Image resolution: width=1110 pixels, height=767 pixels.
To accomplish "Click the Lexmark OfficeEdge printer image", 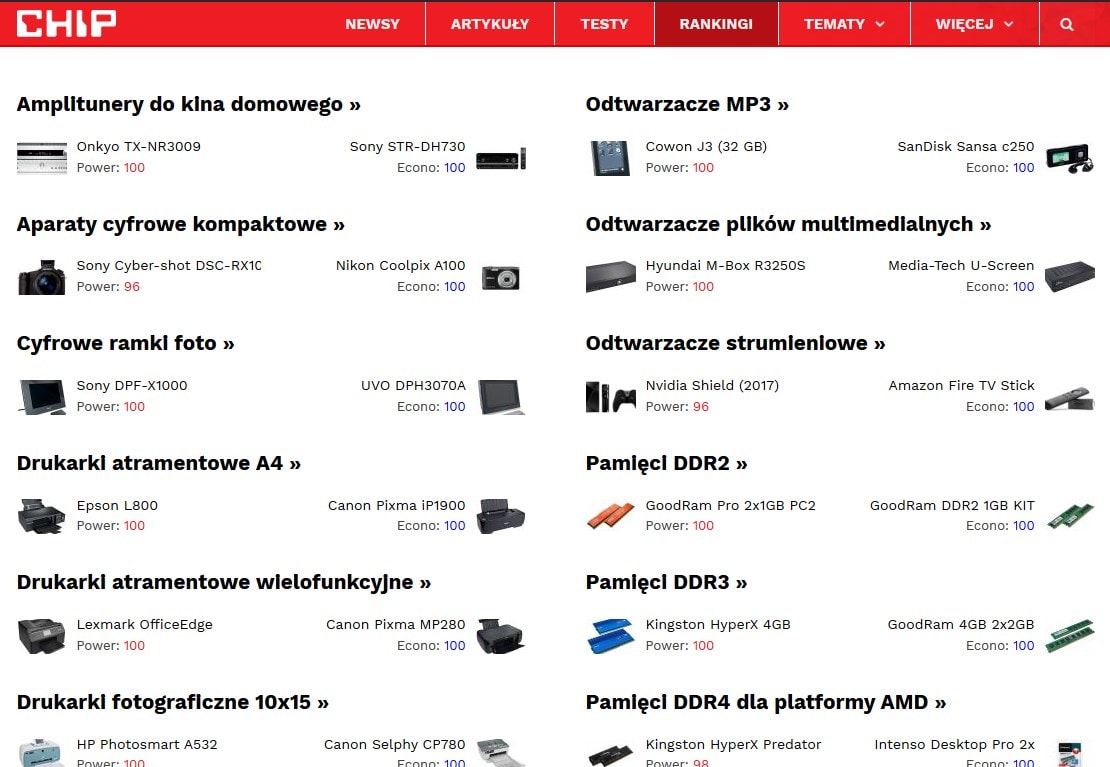I will (42, 635).
